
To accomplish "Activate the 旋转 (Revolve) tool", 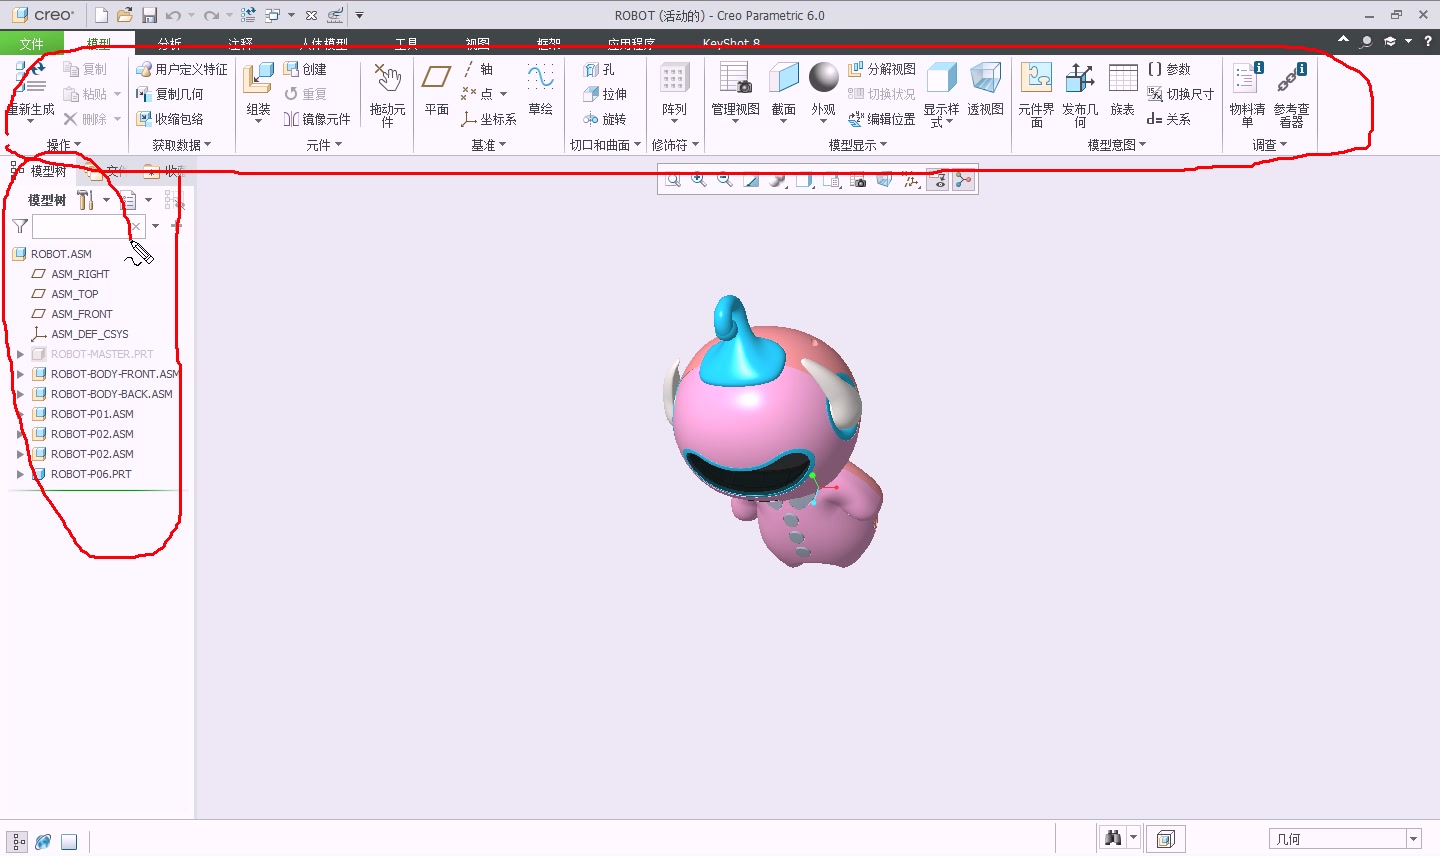I will (605, 119).
